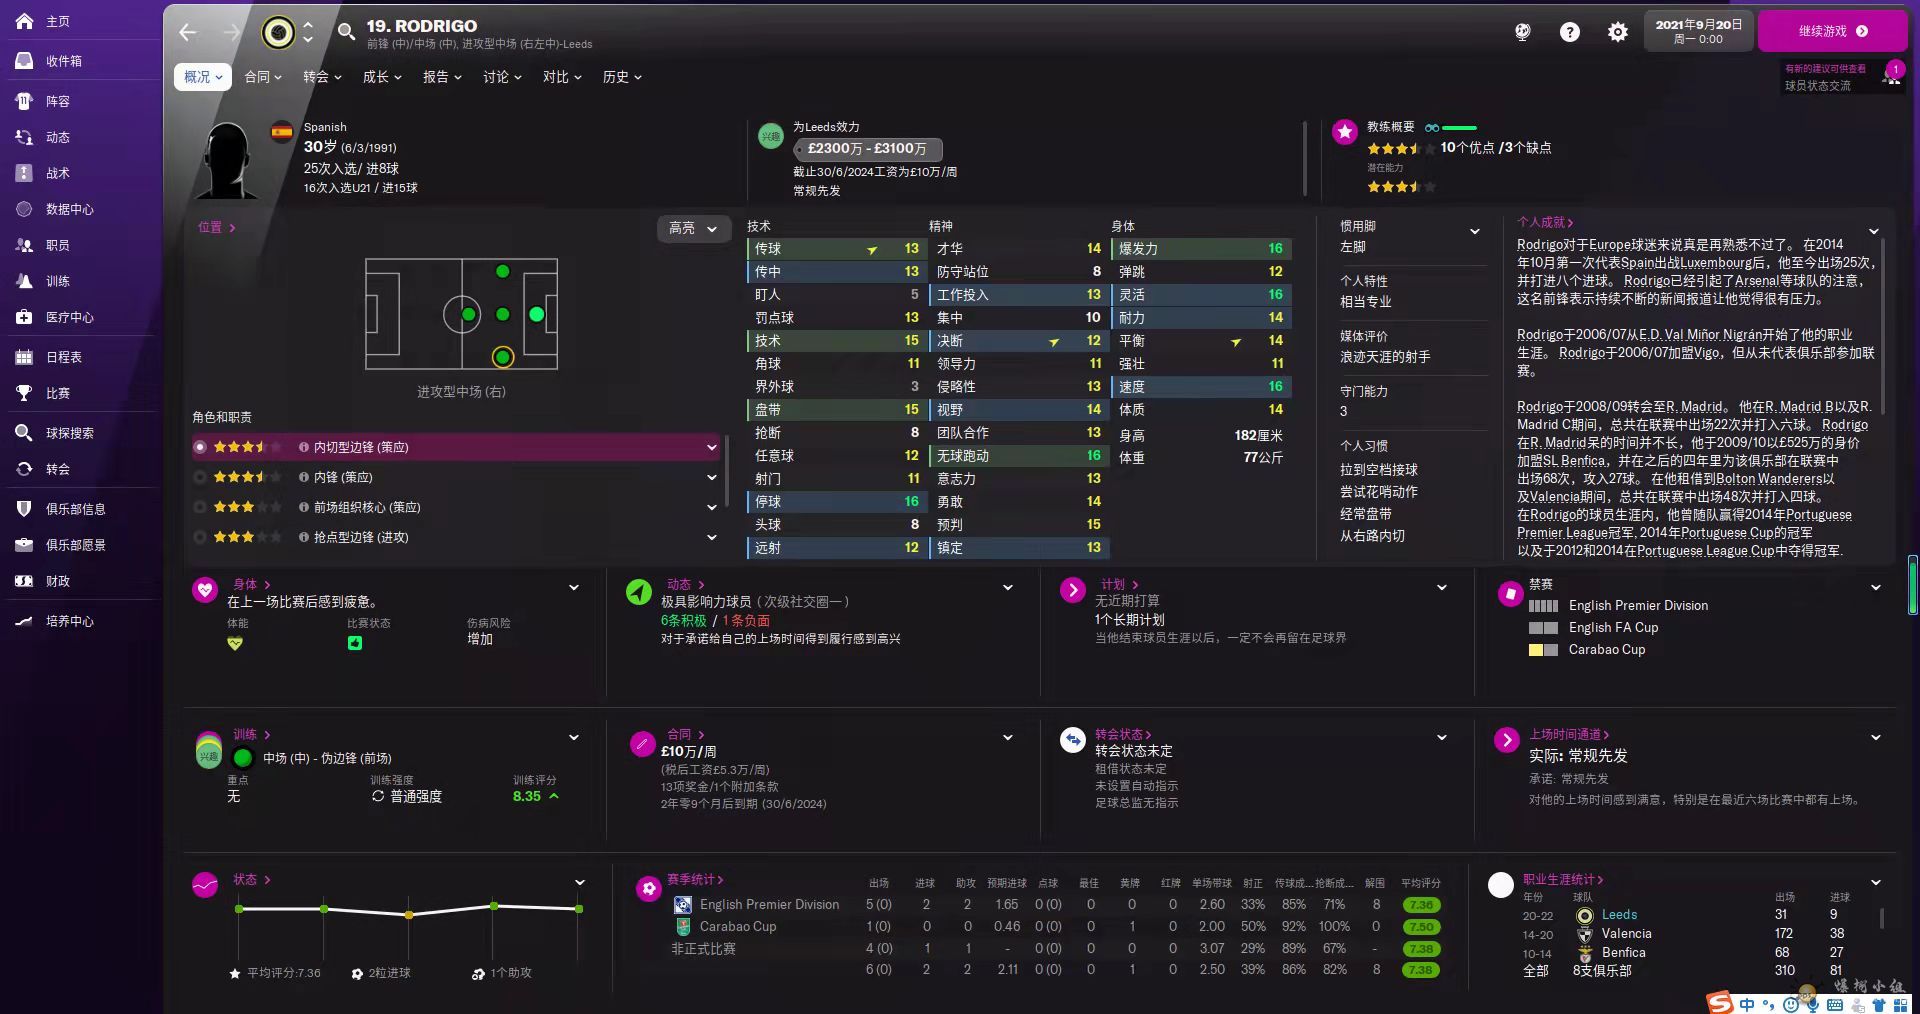The width and height of the screenshot is (1920, 1014).
Task: Expand the 训练 panel dropdown arrow
Action: pos(574,737)
